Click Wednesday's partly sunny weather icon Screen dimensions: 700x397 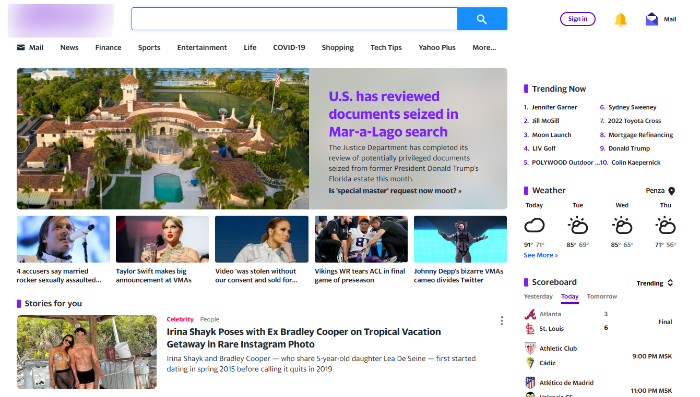[x=622, y=226]
